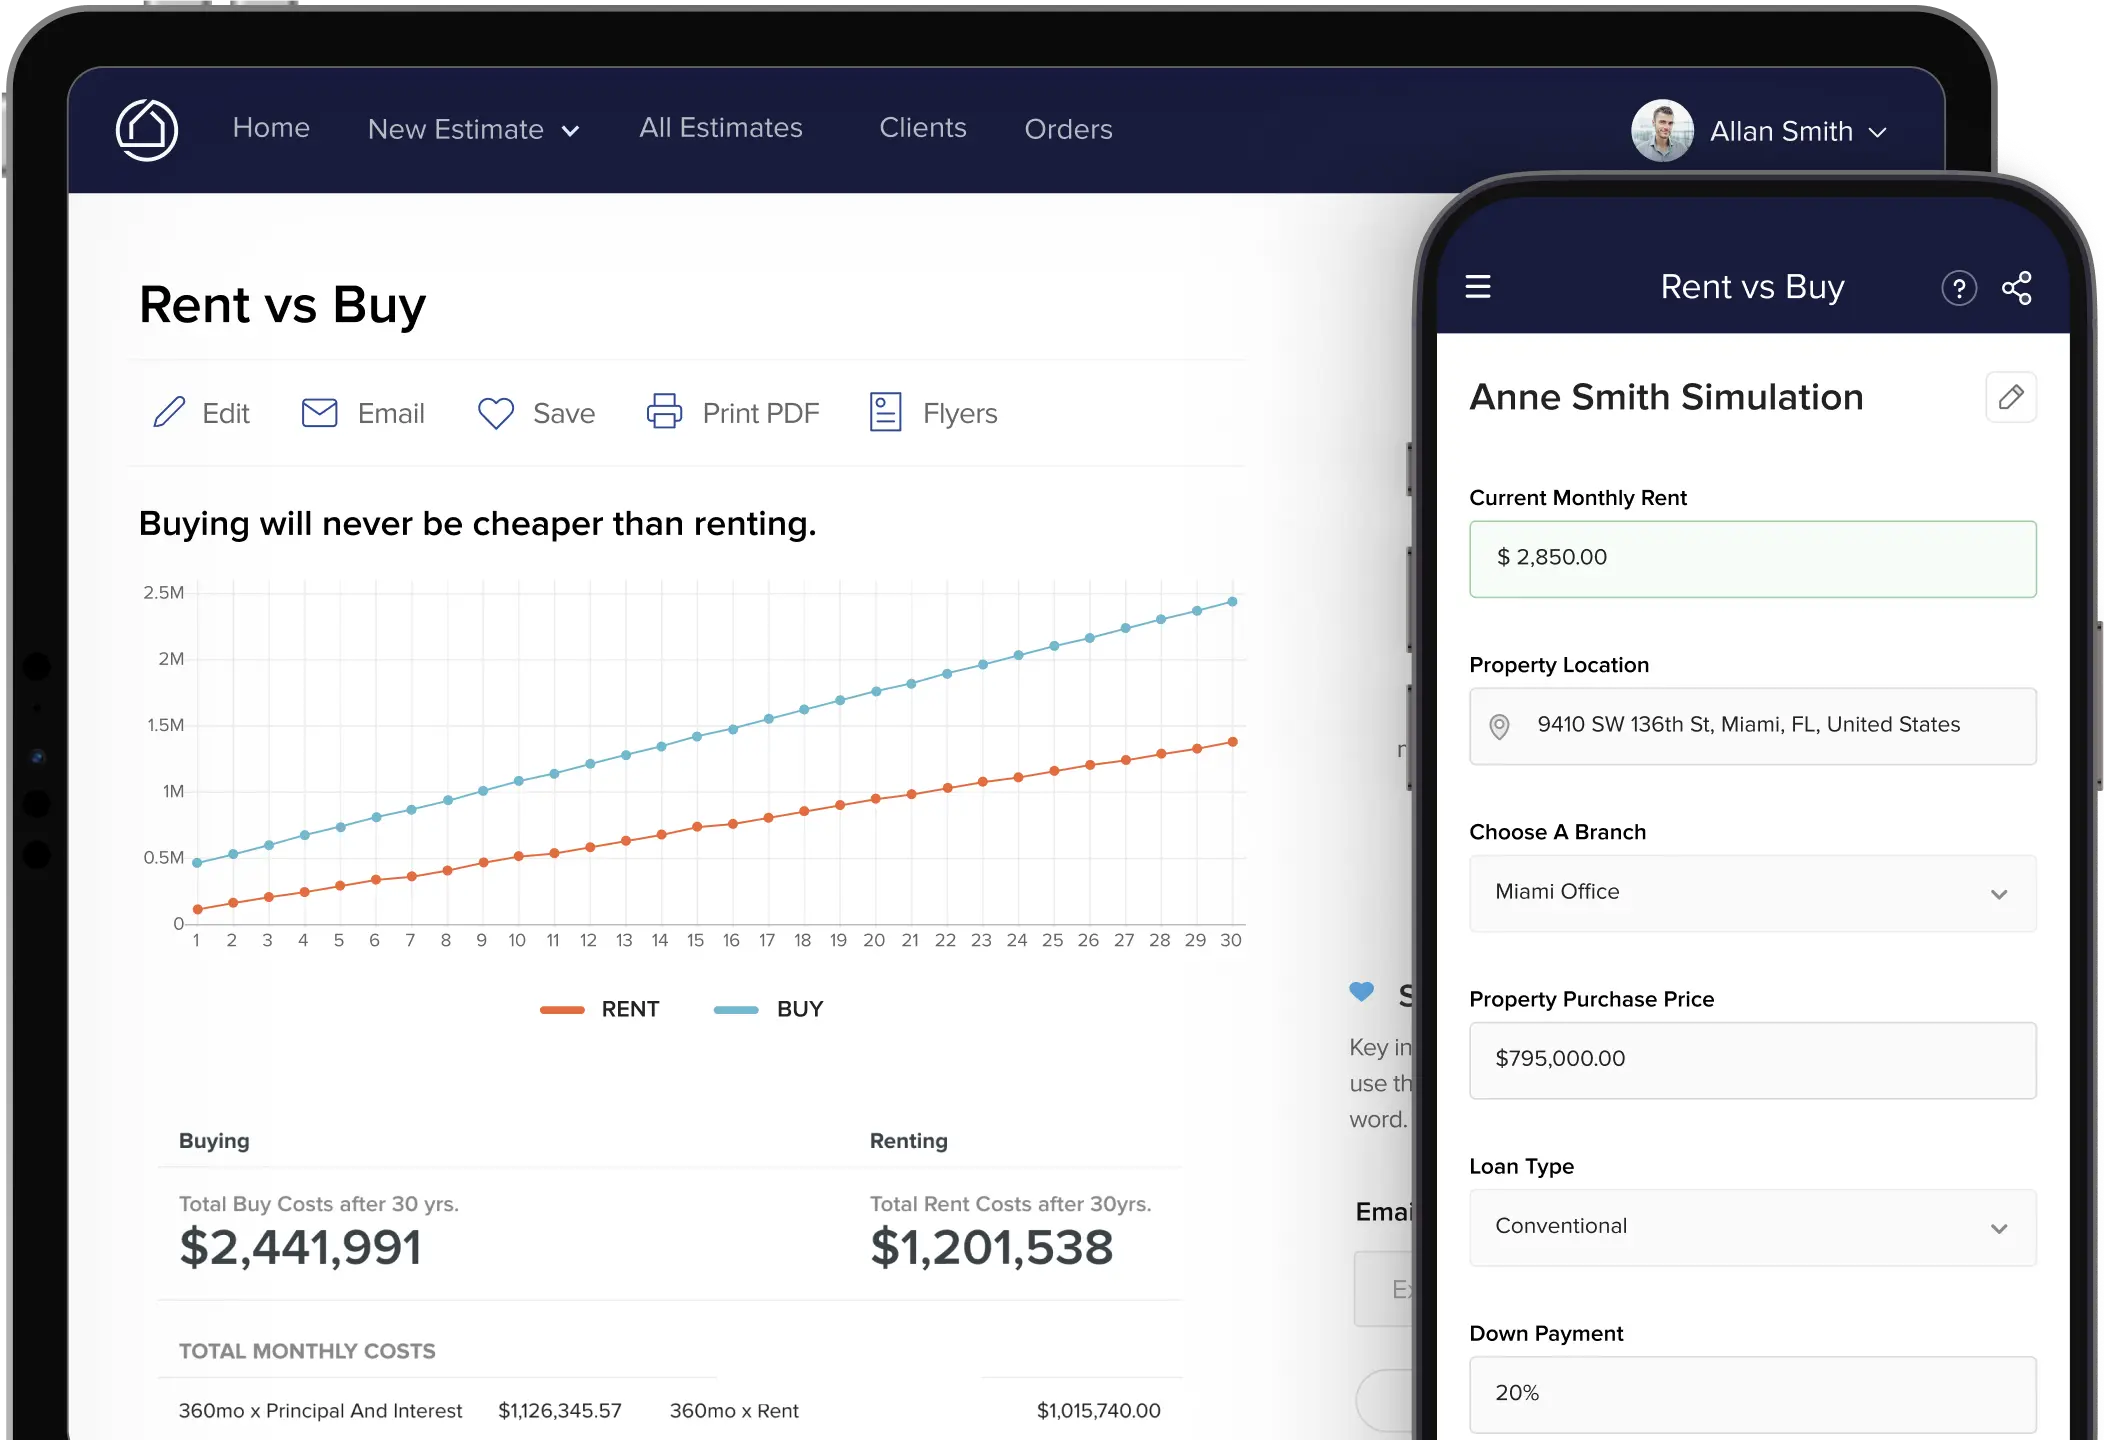Screen dimensions: 2104x1440
Task: Click the Save heart icon
Action: [x=495, y=413]
